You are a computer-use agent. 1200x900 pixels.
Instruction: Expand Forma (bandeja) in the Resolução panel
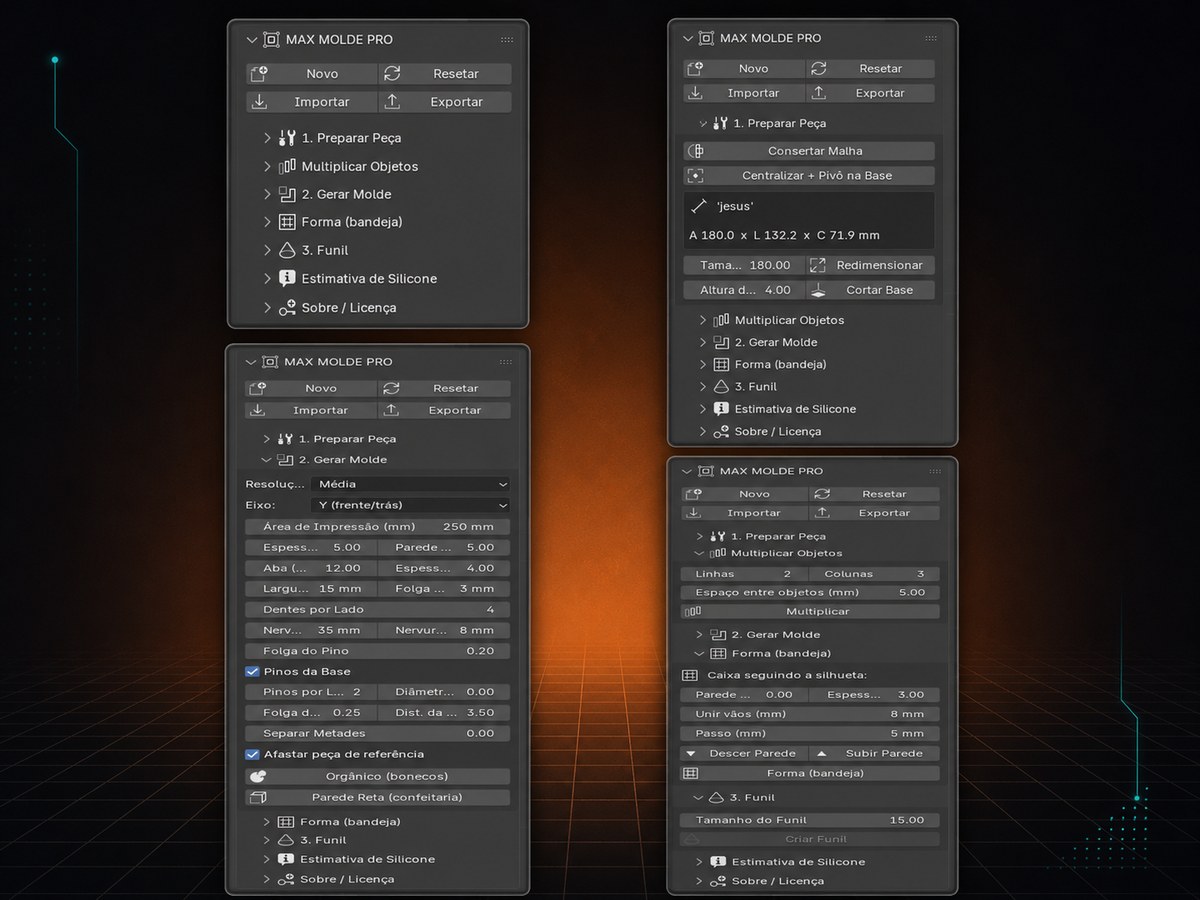click(x=266, y=821)
